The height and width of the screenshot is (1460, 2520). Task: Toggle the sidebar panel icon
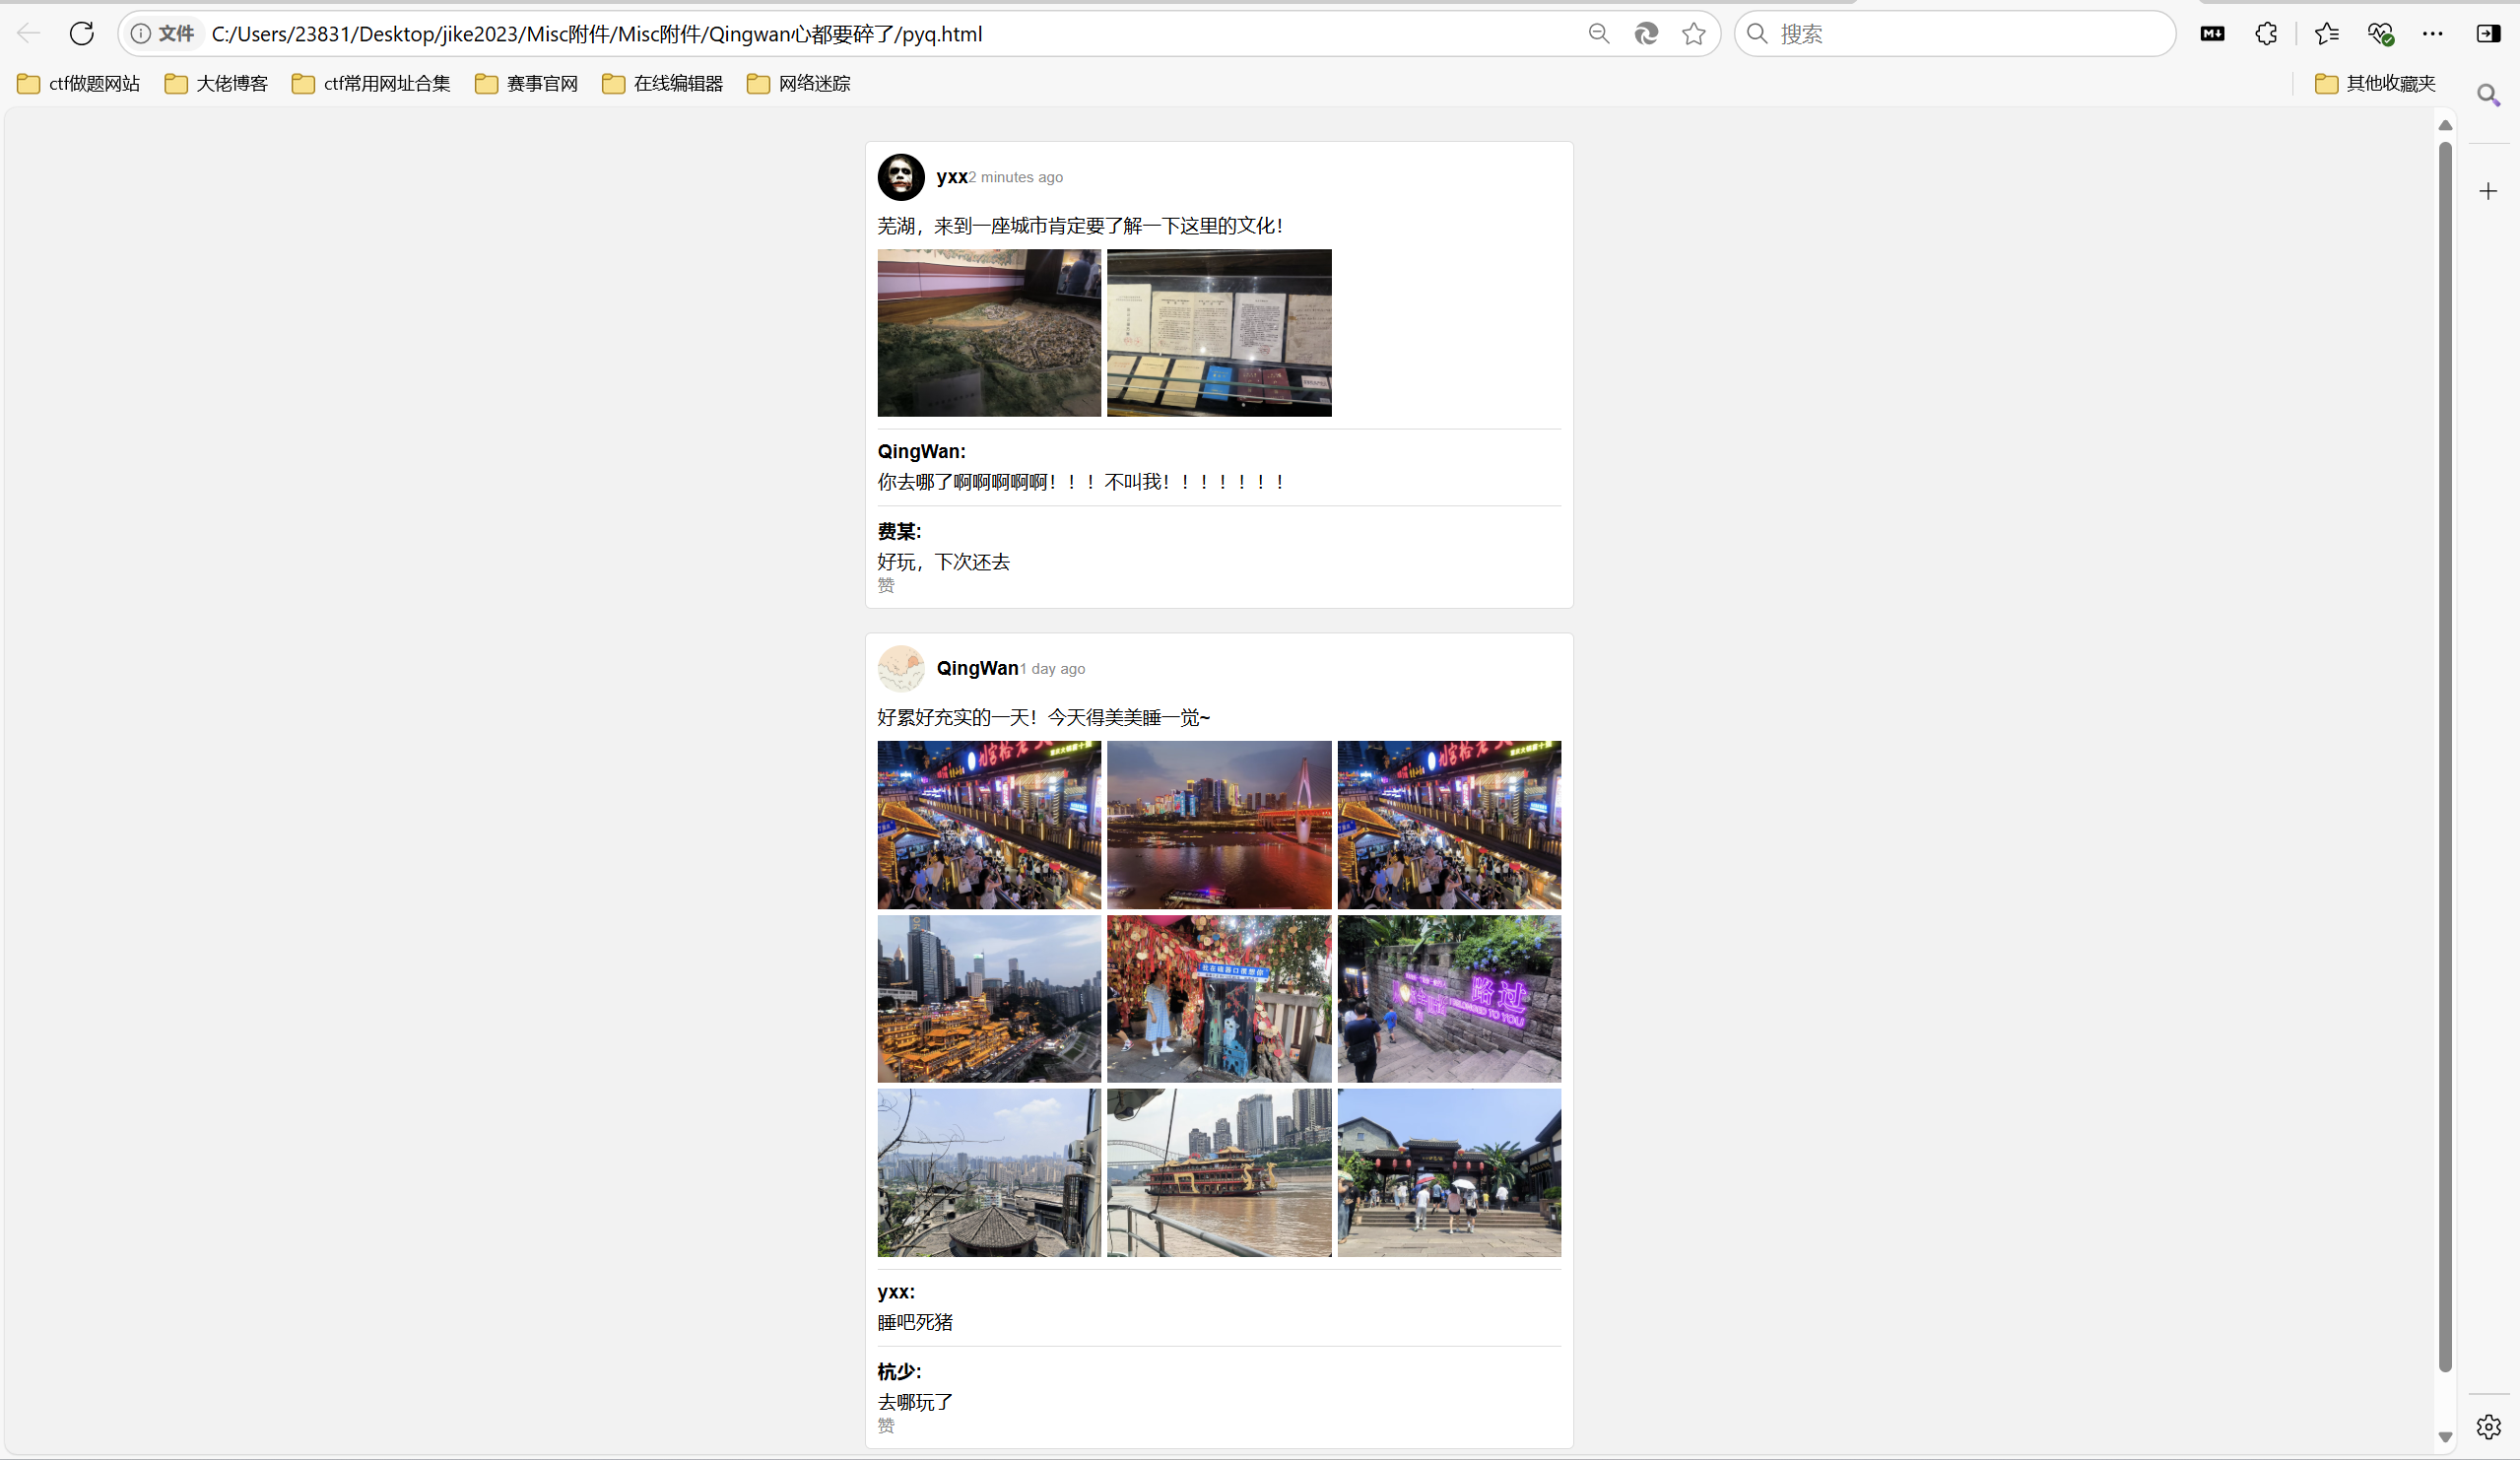[2488, 34]
